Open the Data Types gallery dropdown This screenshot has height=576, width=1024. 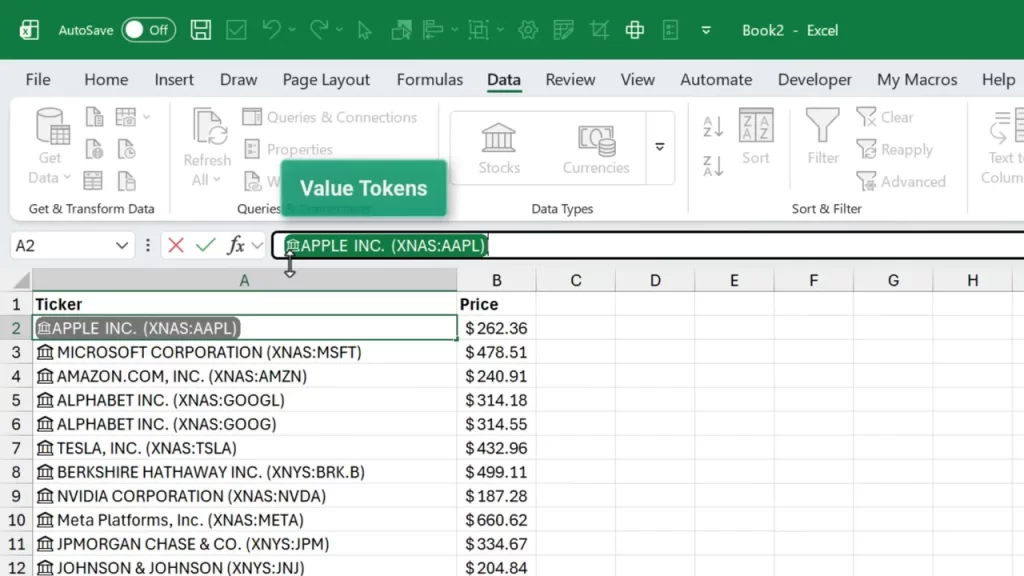660,145
